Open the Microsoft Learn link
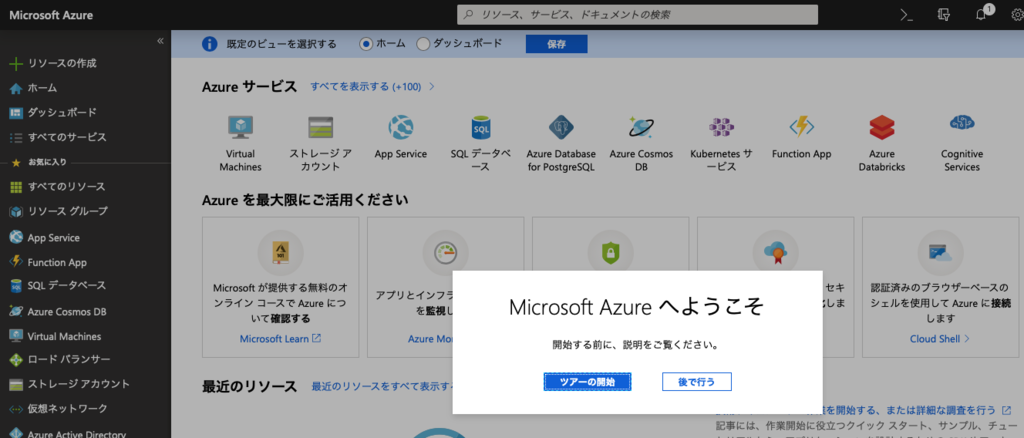The width and height of the screenshot is (1024, 438). (x=280, y=339)
